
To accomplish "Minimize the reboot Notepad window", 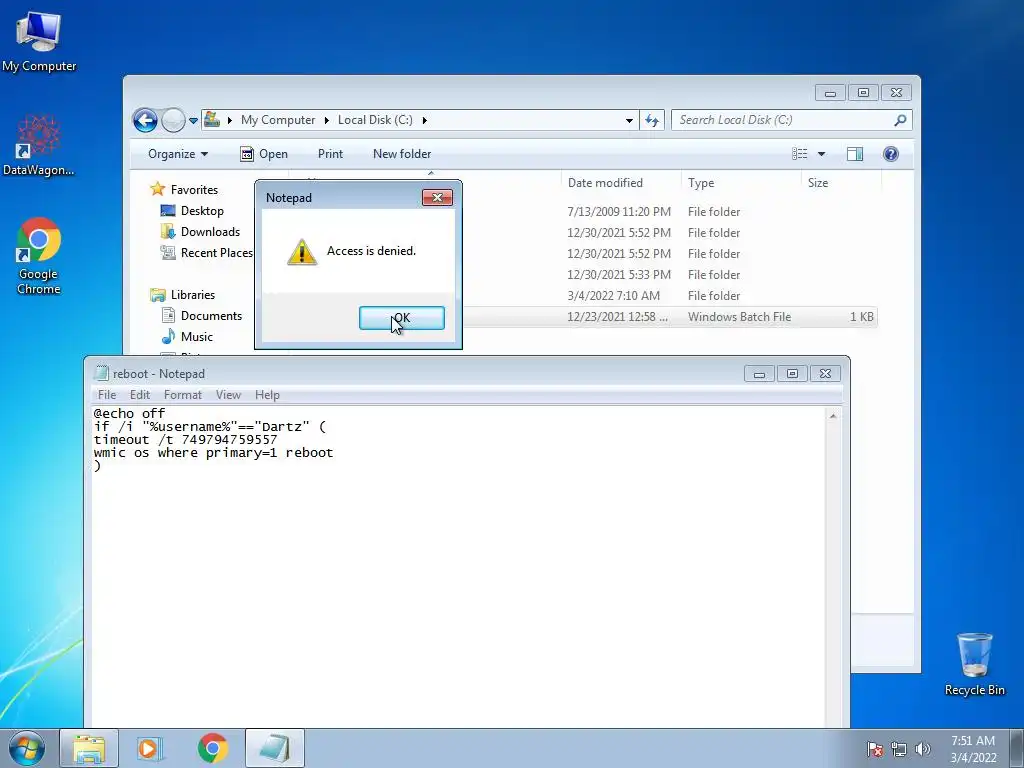I will 759,374.
